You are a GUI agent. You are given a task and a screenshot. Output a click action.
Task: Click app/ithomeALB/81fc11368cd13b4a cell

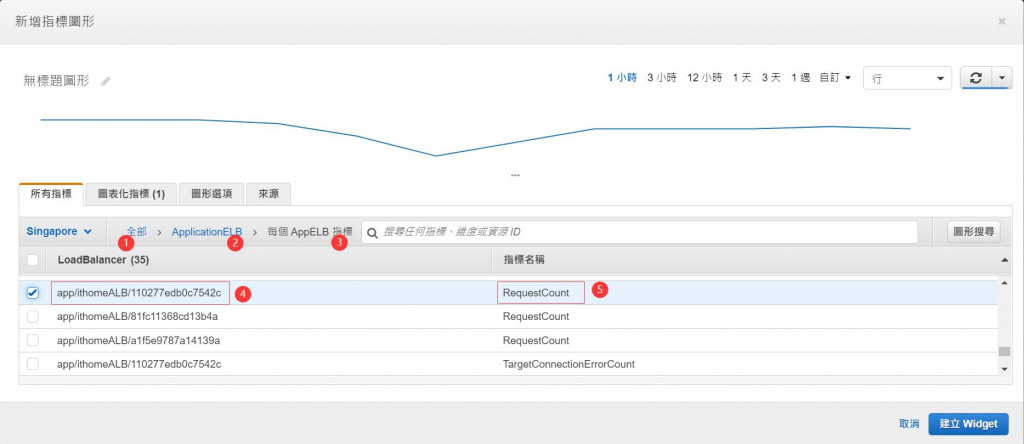[137, 317]
